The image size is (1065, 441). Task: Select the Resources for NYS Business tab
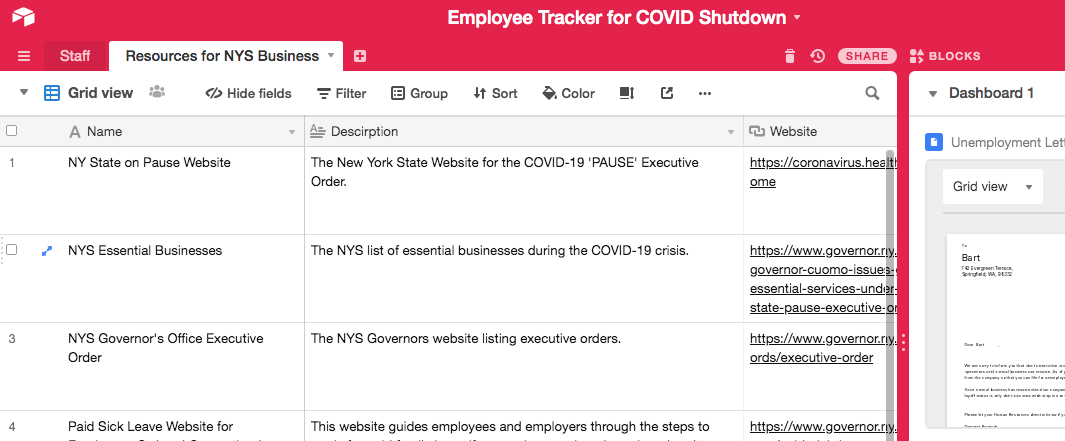222,56
